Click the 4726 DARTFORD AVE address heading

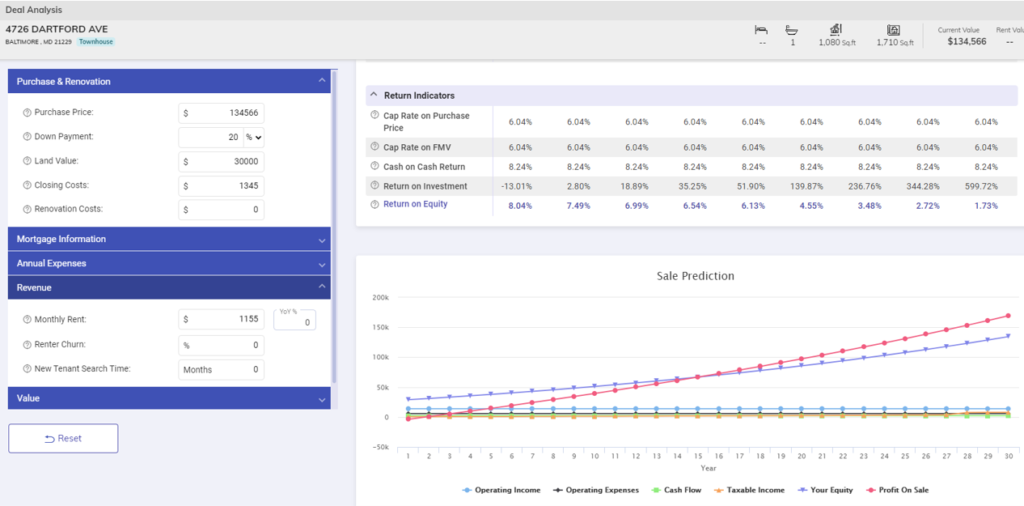point(57,29)
